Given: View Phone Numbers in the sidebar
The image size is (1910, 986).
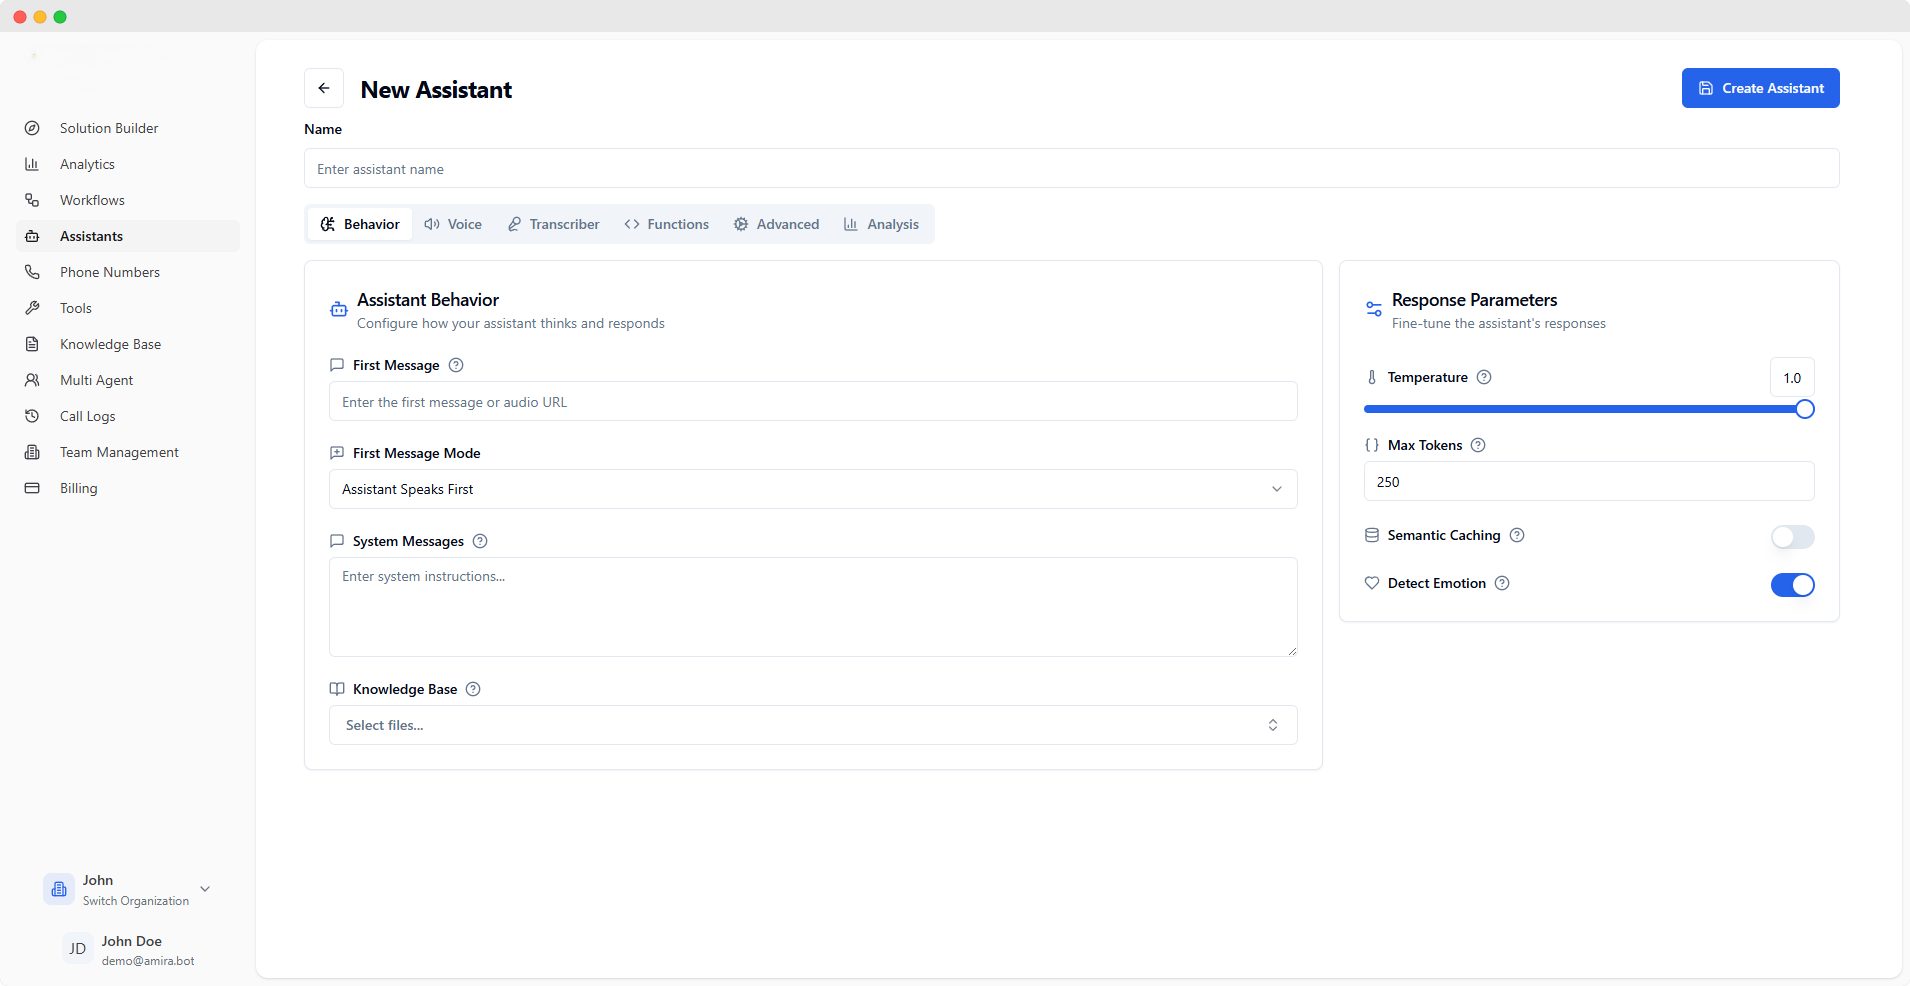Looking at the screenshot, I should click(109, 271).
